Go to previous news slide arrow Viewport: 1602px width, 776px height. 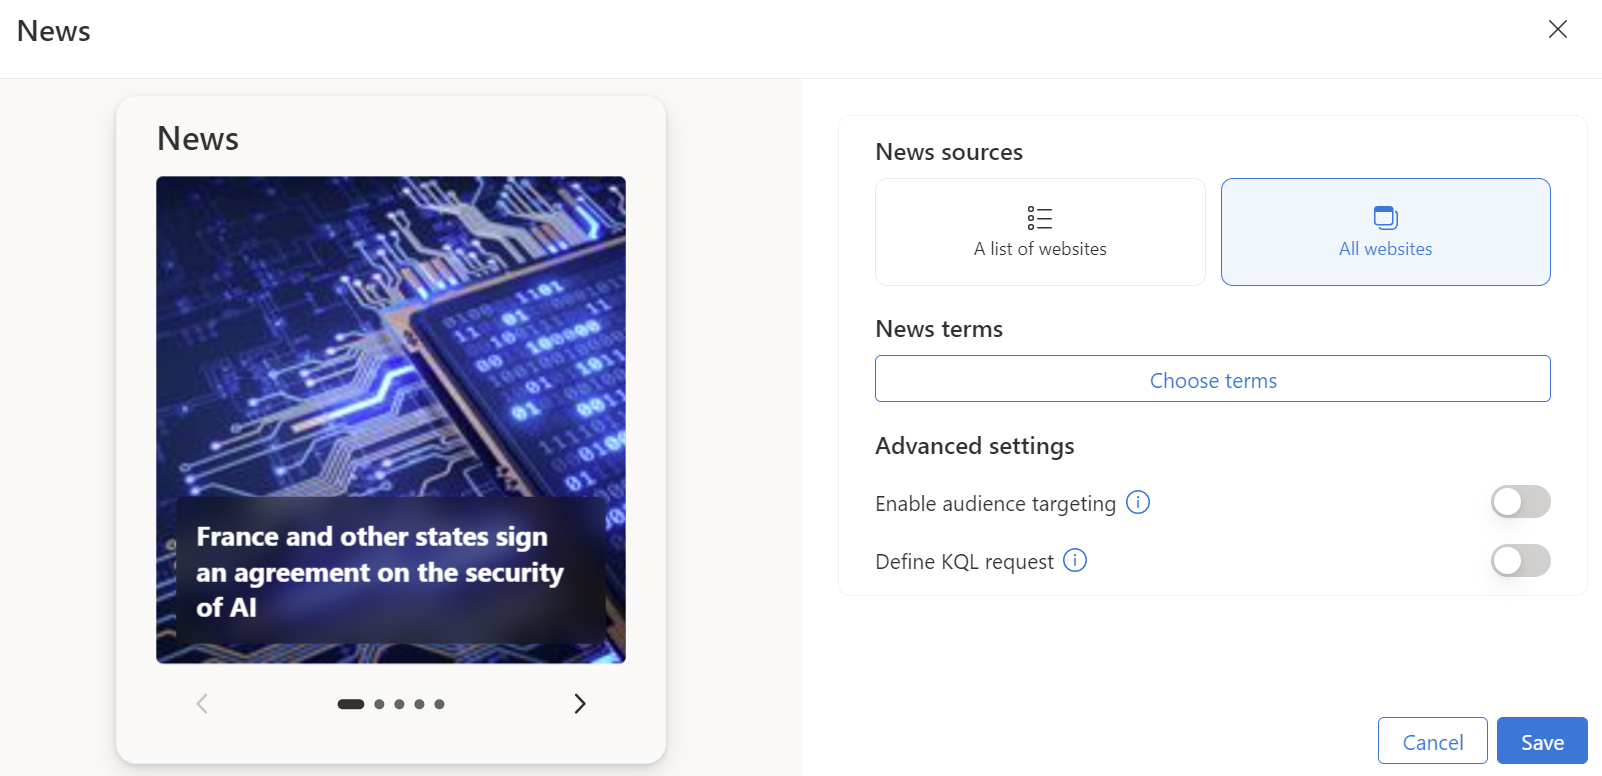[202, 704]
